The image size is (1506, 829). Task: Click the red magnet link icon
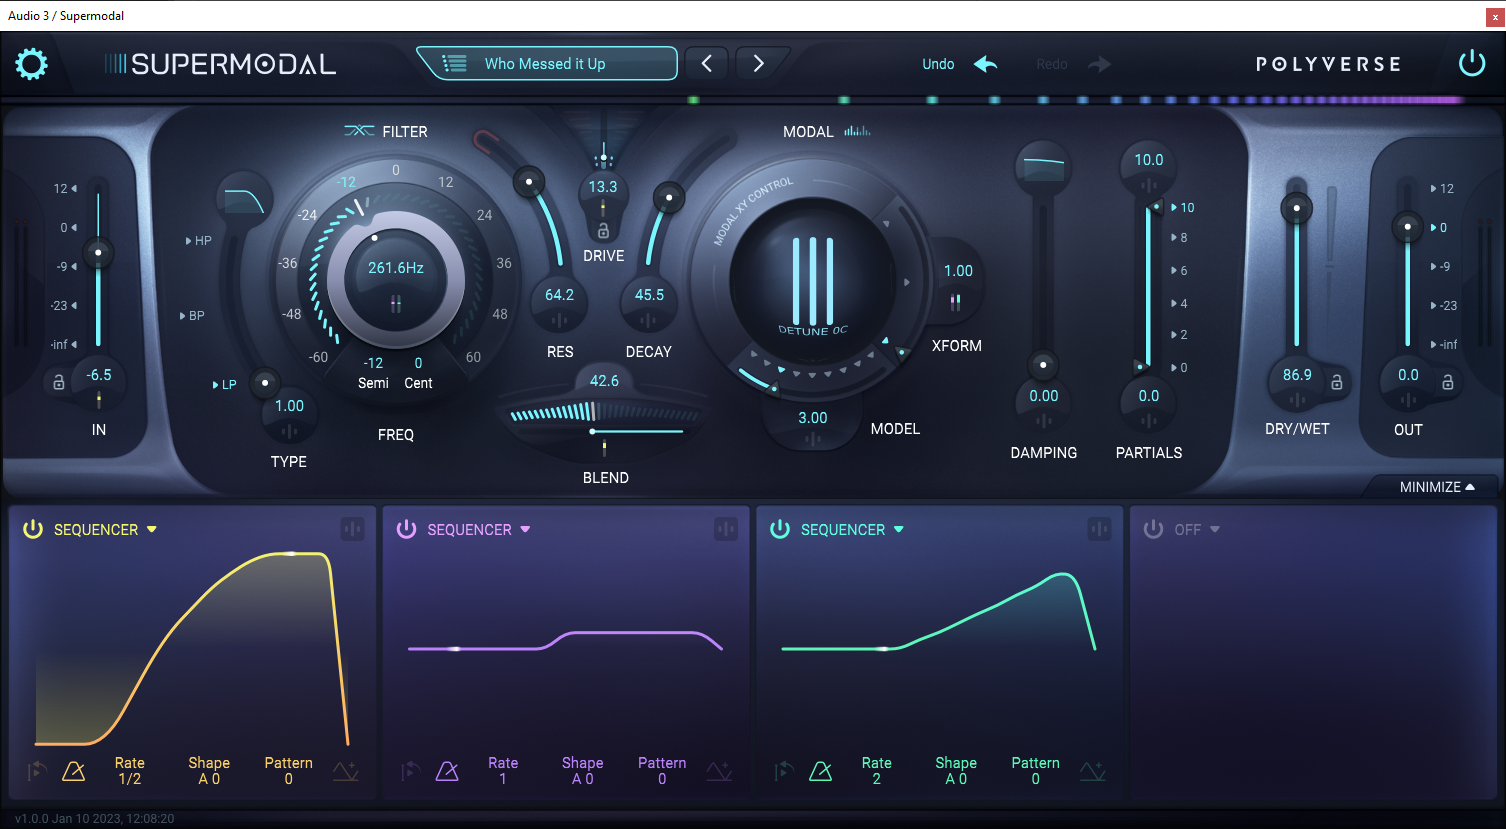click(x=487, y=143)
